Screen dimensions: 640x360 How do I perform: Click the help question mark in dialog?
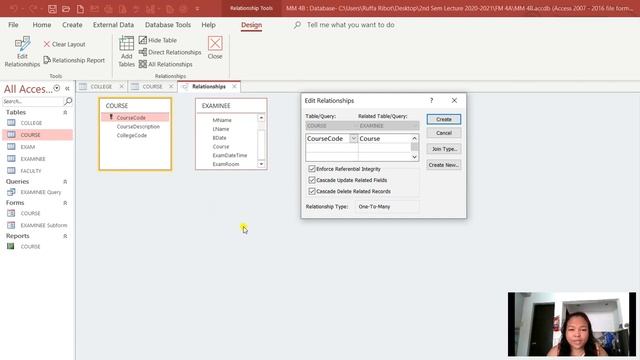431,100
